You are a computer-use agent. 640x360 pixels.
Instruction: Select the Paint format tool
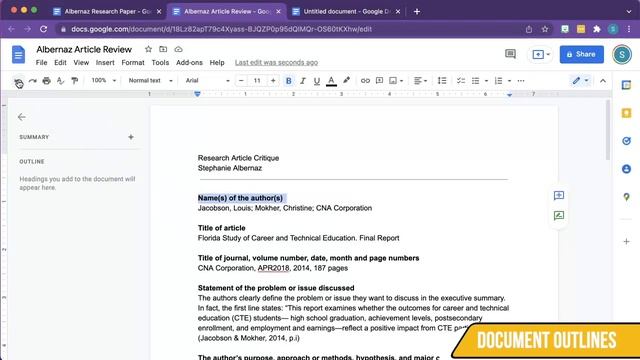74,81
